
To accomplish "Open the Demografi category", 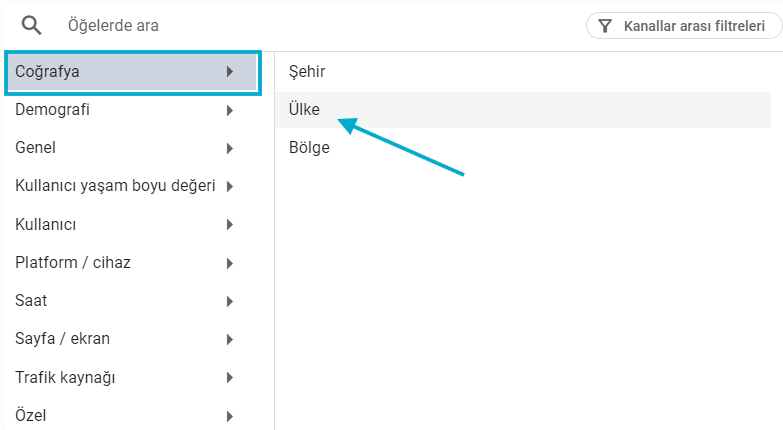I will [x=52, y=110].
